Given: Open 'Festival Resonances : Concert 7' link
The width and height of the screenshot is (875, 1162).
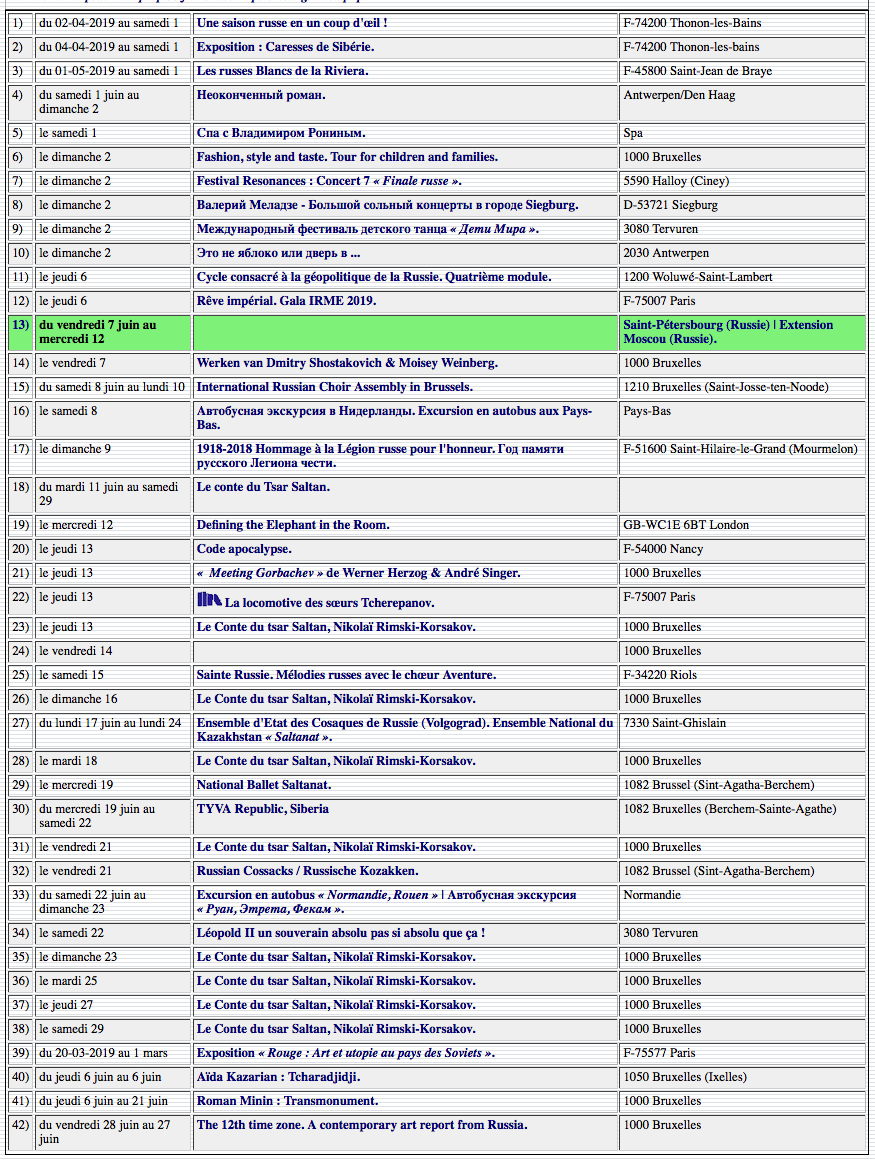Looking at the screenshot, I should [329, 181].
